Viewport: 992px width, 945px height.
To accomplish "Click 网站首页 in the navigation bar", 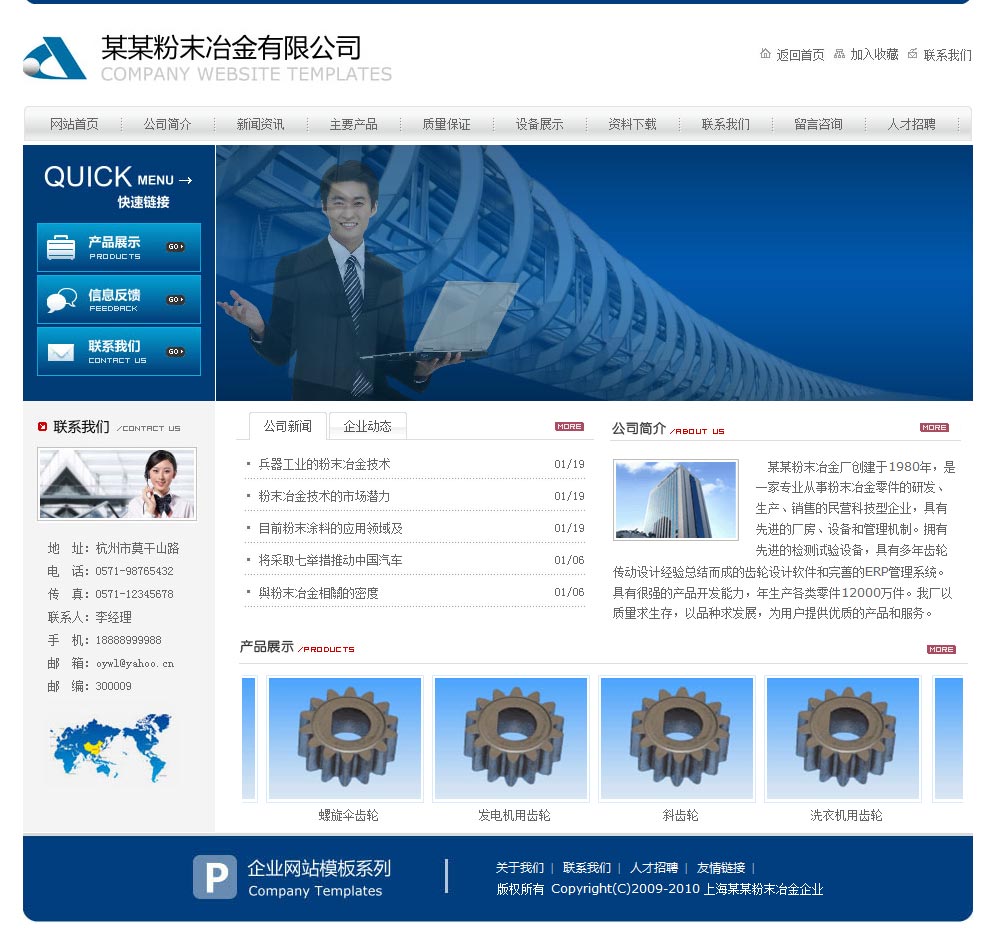I will [x=75, y=124].
